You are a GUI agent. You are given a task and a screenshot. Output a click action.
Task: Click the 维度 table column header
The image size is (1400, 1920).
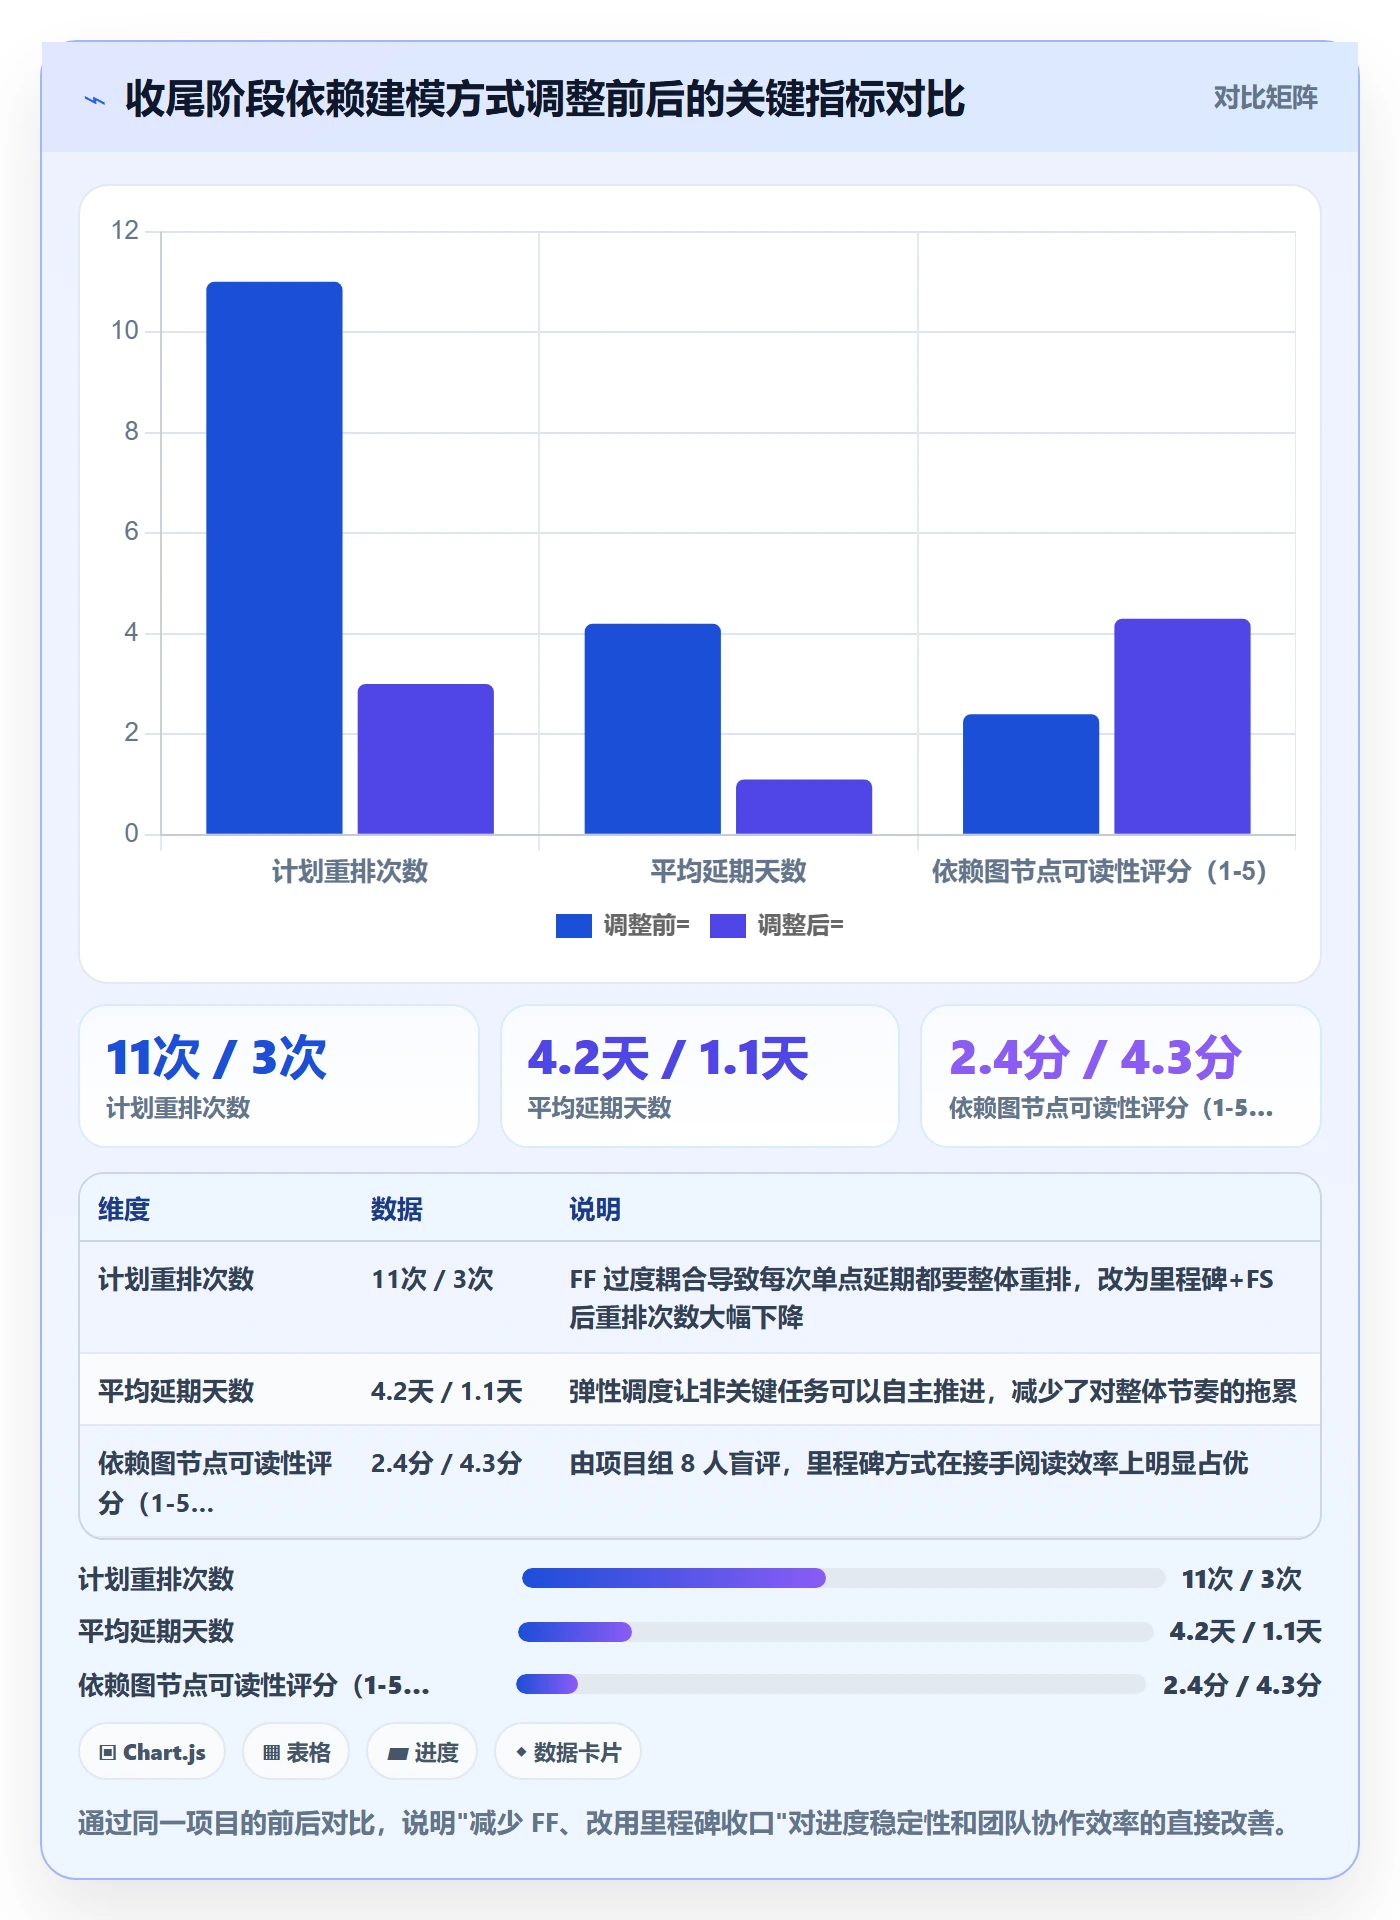[124, 1209]
